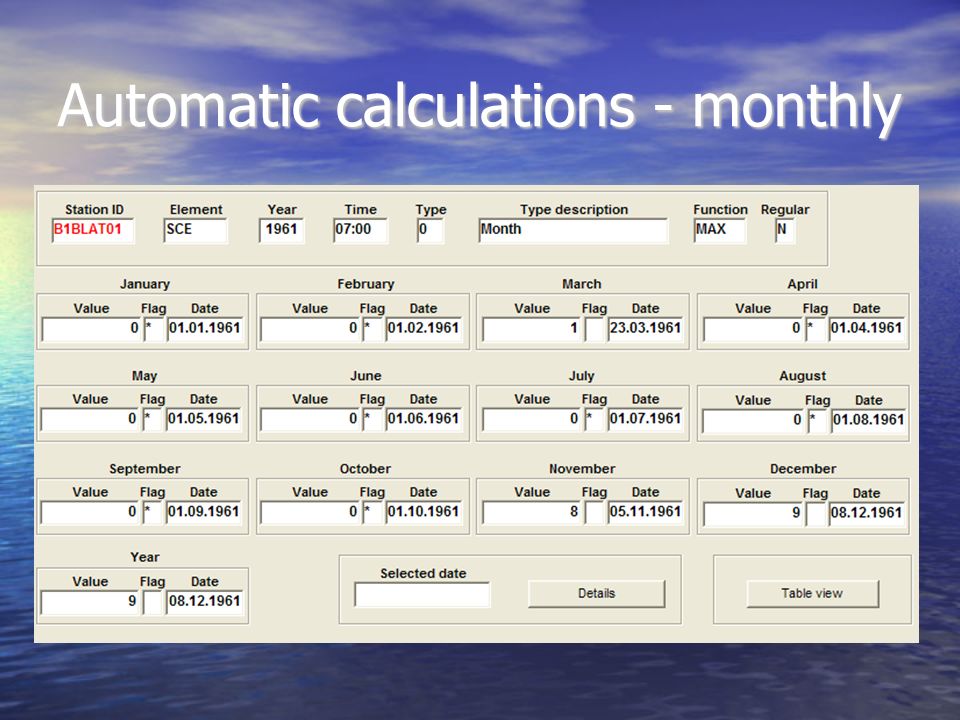Select the Station ID field B1BLAT01
The image size is (960, 720).
[93, 230]
